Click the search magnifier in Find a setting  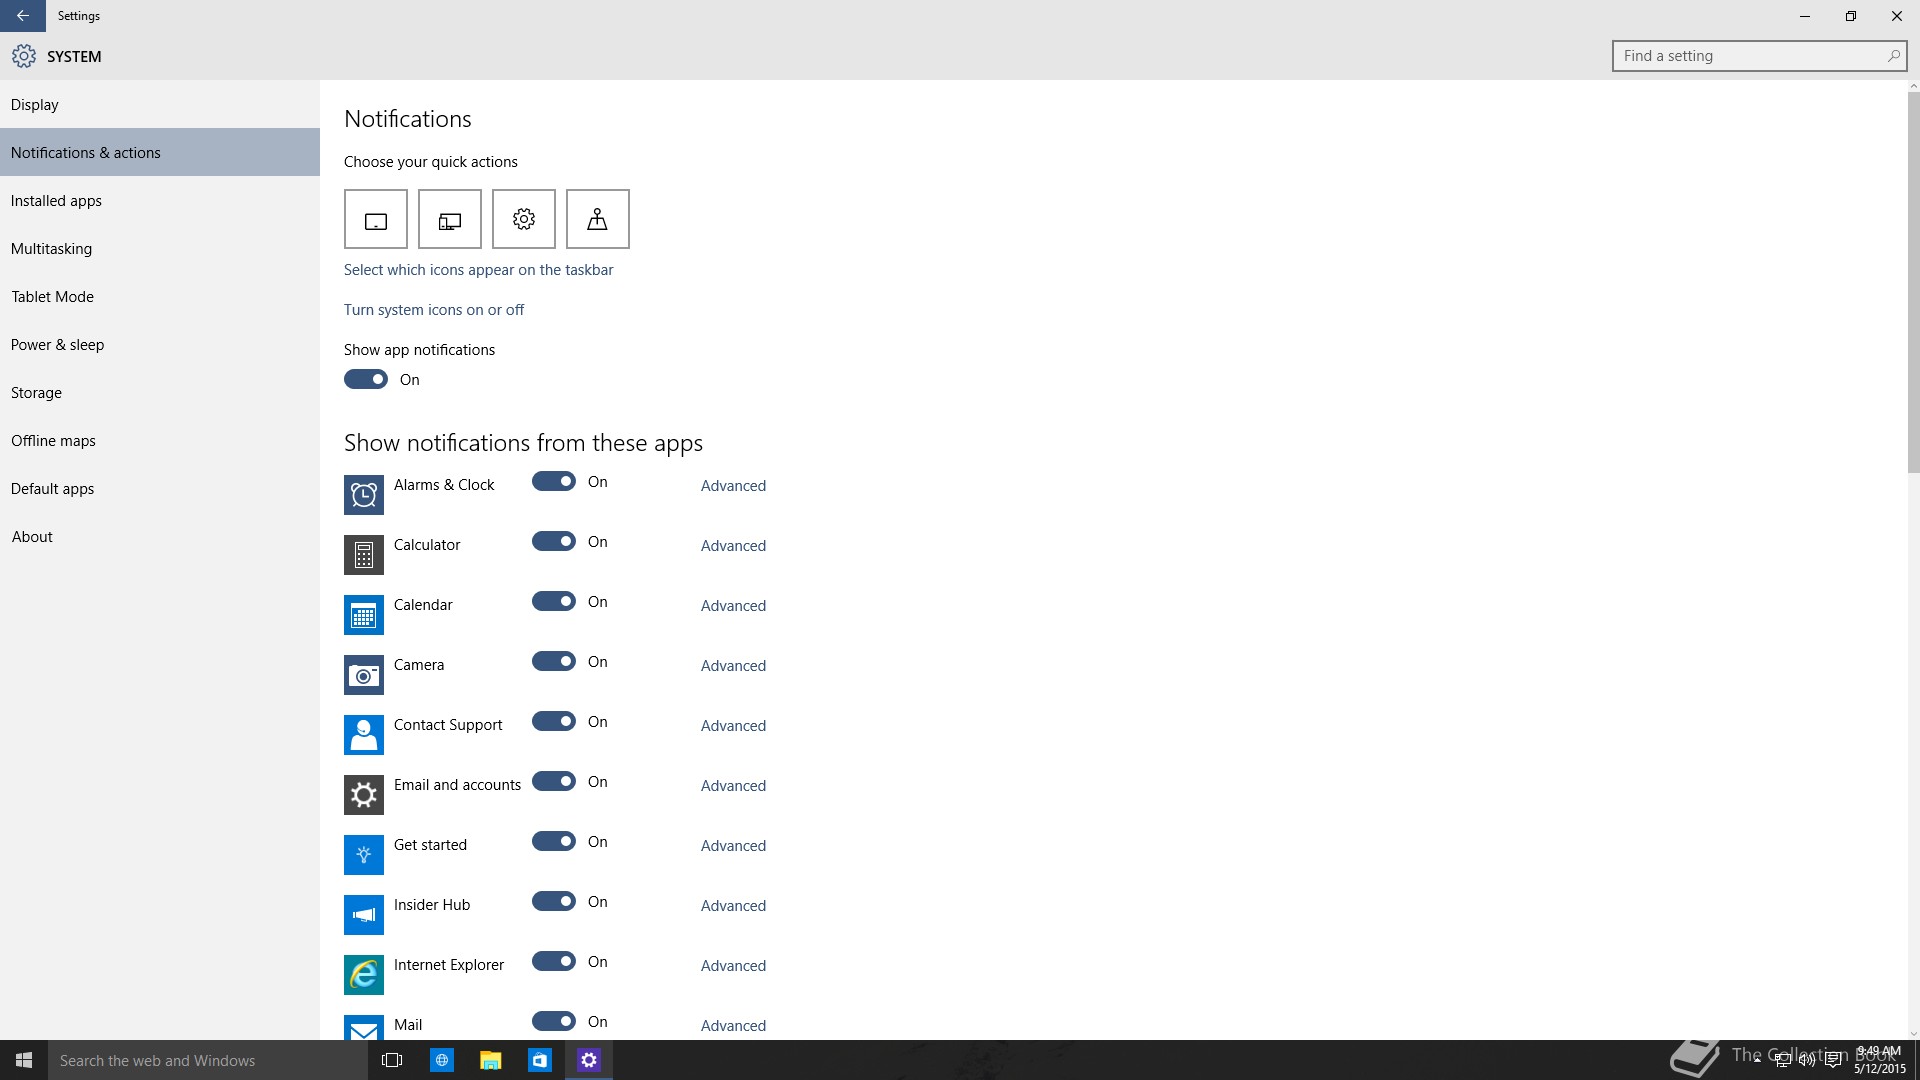tap(1893, 56)
